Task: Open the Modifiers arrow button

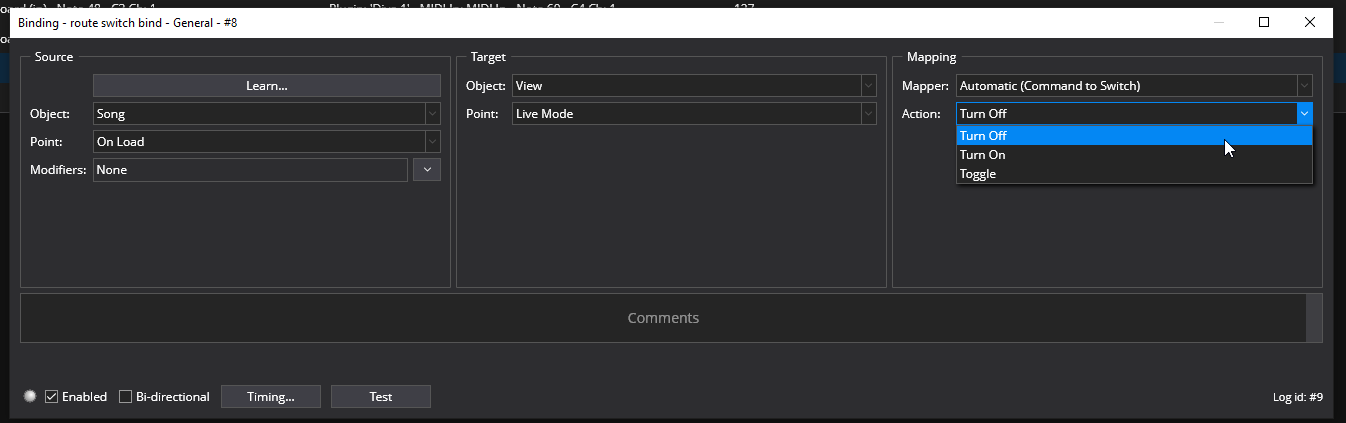Action: click(427, 170)
